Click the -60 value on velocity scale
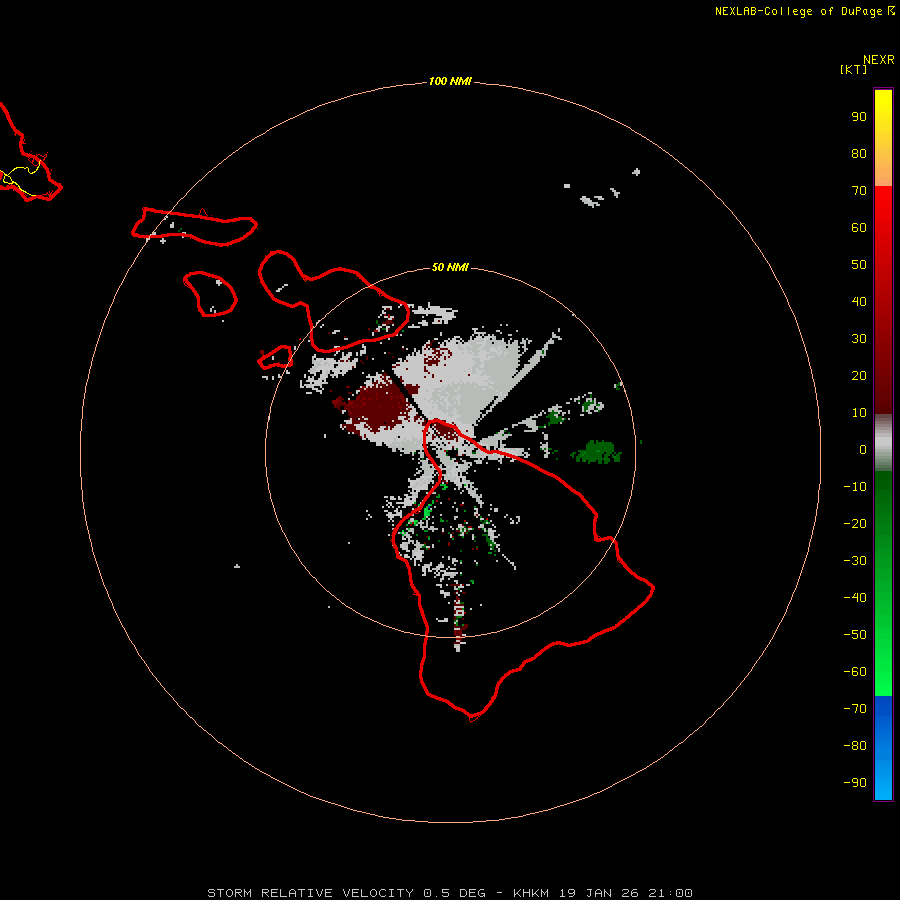The height and width of the screenshot is (900, 900). [855, 672]
